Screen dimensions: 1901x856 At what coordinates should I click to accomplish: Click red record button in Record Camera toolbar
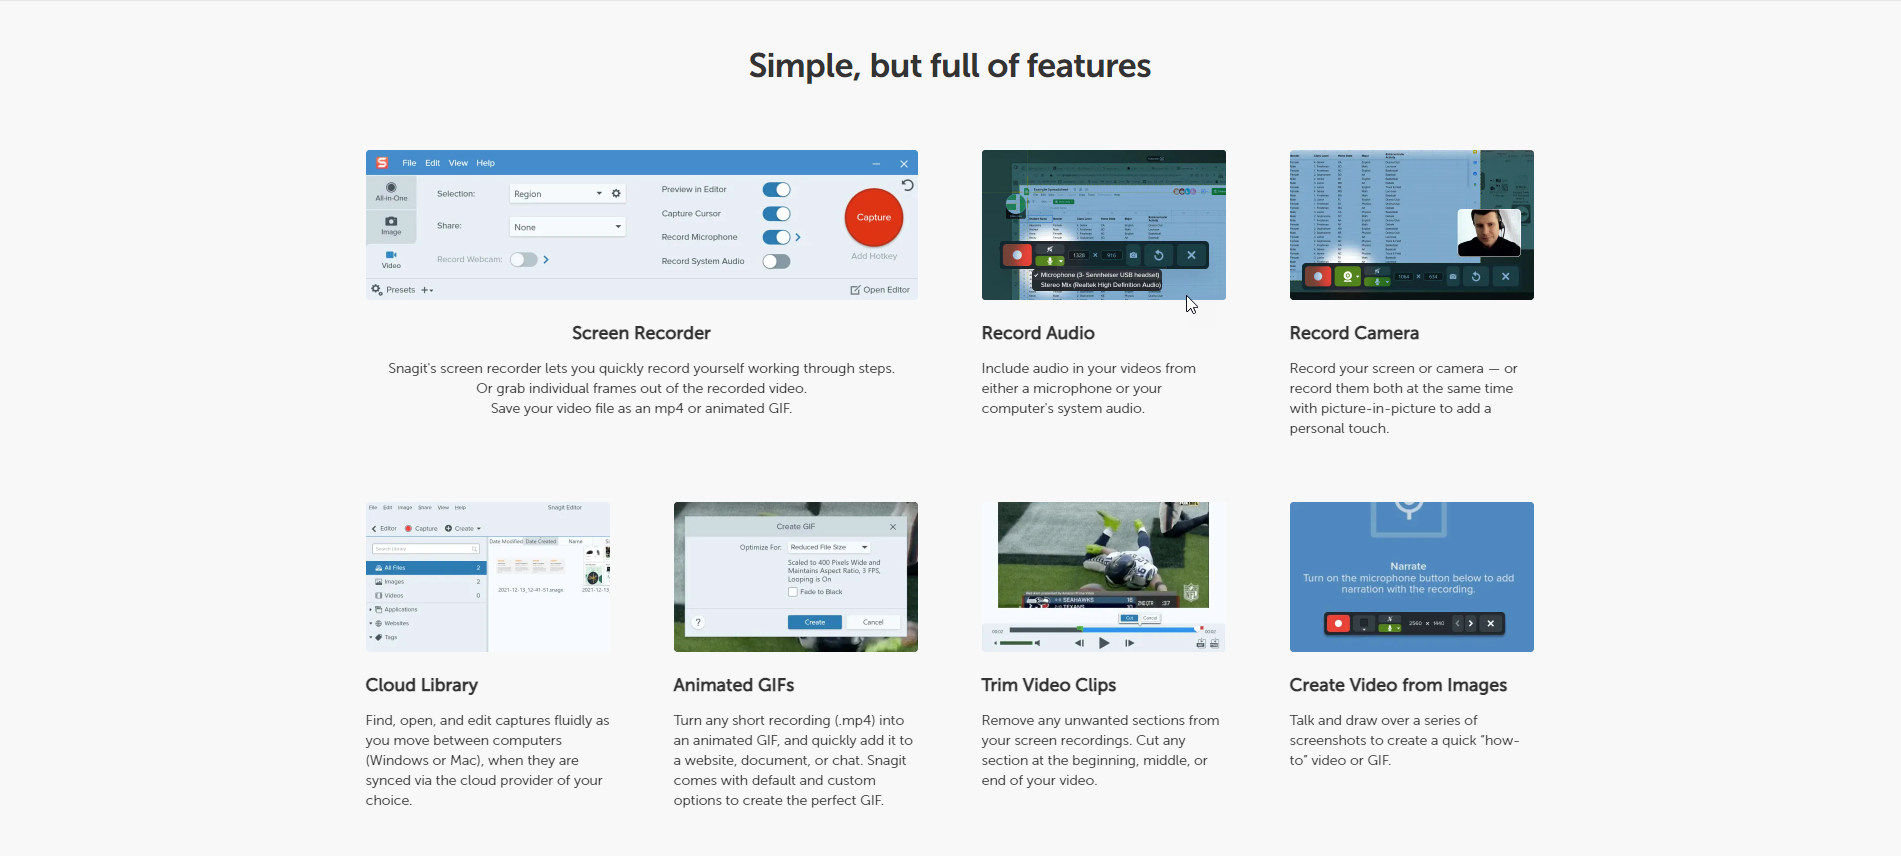pyautogui.click(x=1318, y=276)
